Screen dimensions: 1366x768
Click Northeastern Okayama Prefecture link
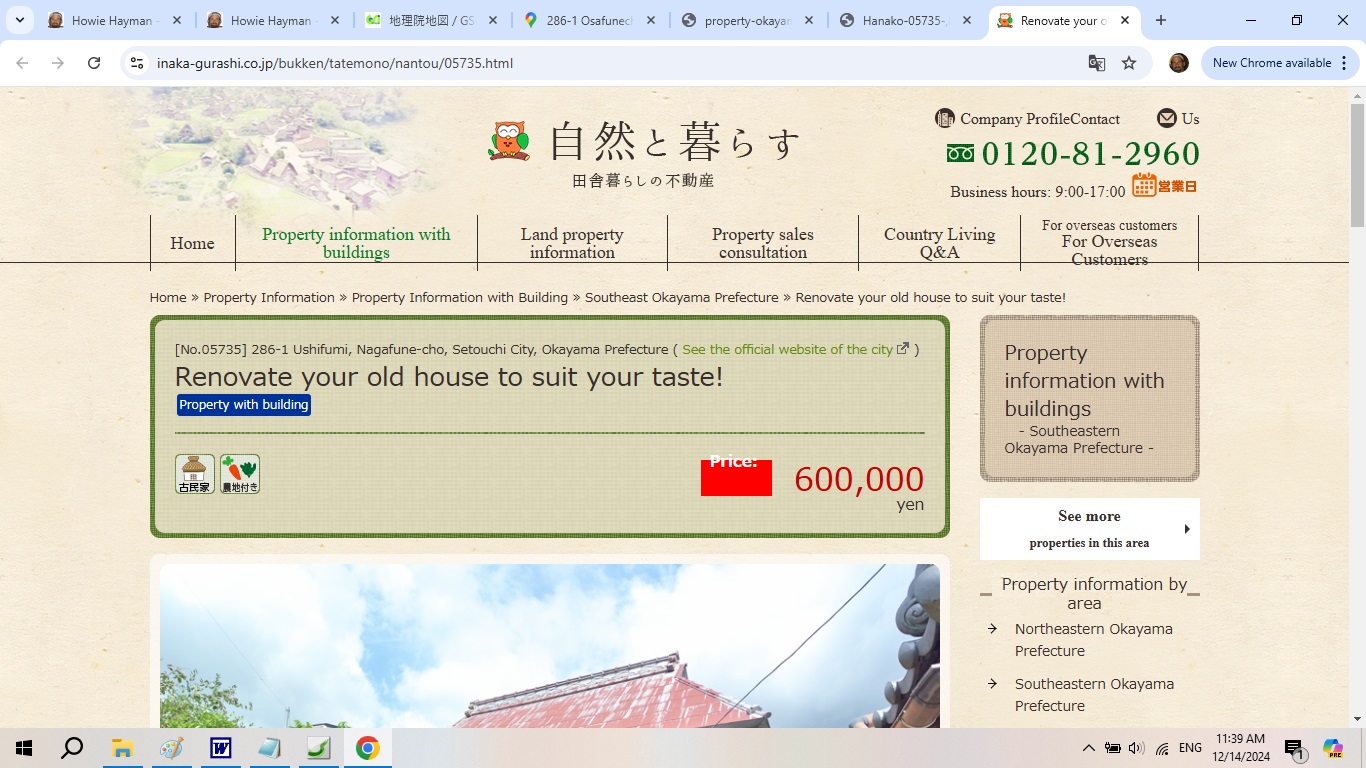(x=1093, y=639)
